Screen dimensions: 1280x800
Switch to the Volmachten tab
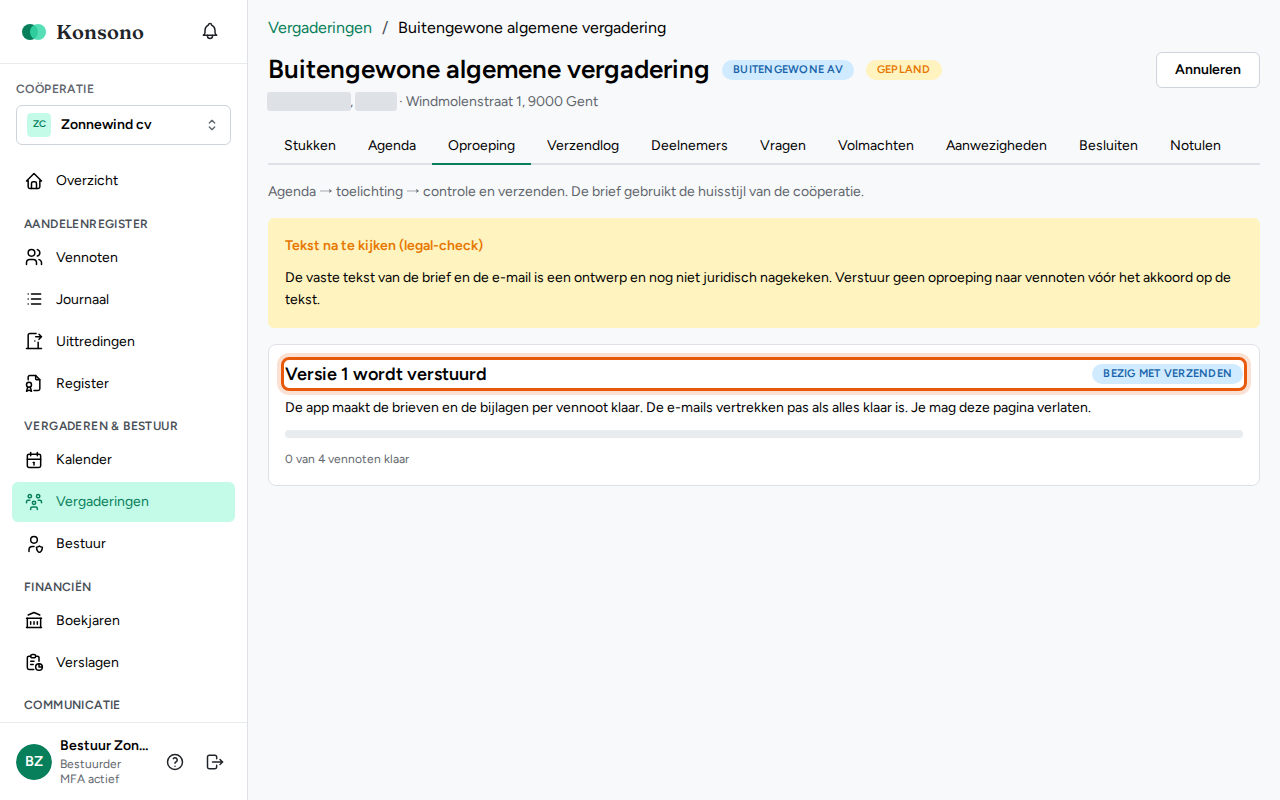pyautogui.click(x=876, y=145)
